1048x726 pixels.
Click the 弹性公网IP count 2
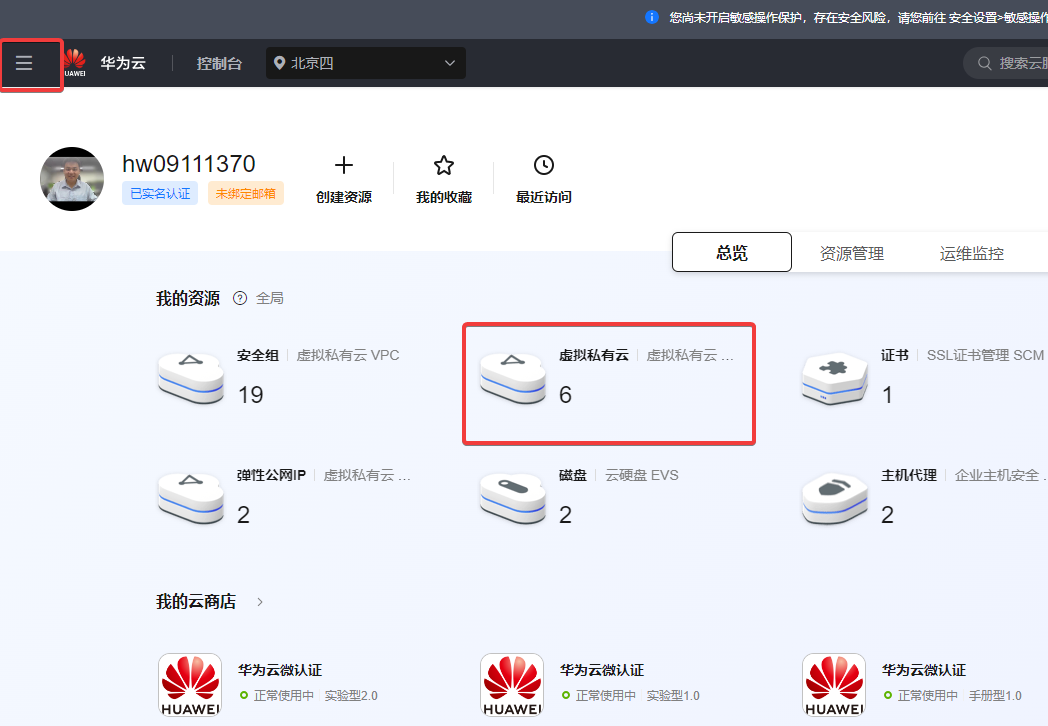(x=243, y=514)
